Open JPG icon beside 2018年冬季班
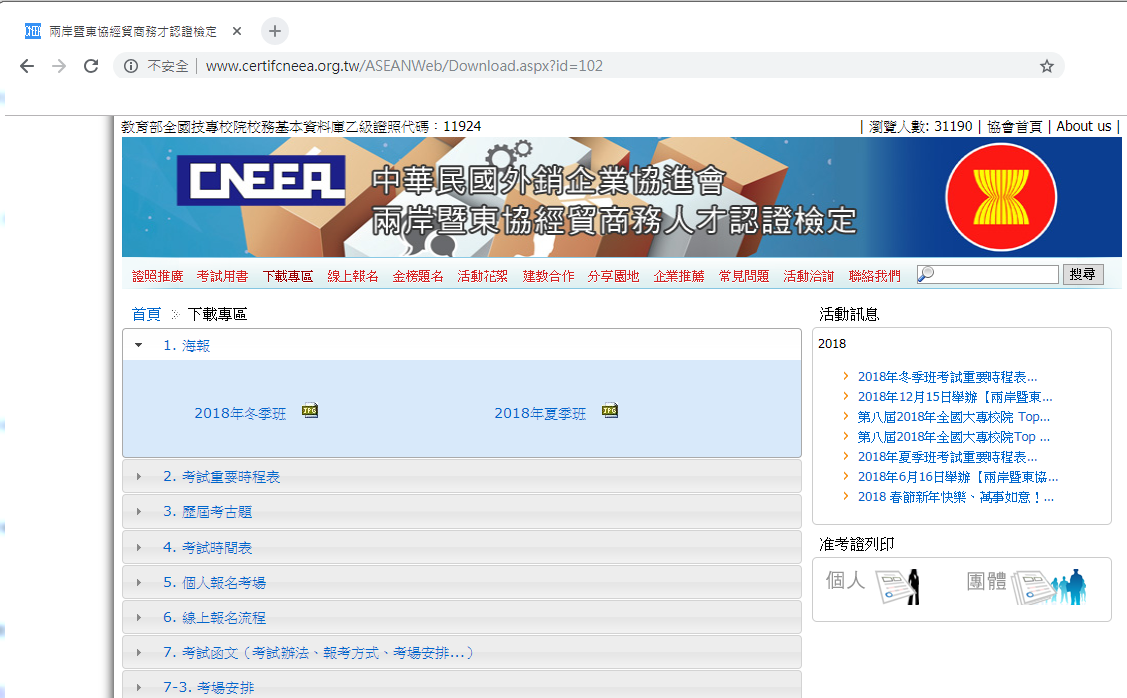1127x698 pixels. (x=310, y=410)
